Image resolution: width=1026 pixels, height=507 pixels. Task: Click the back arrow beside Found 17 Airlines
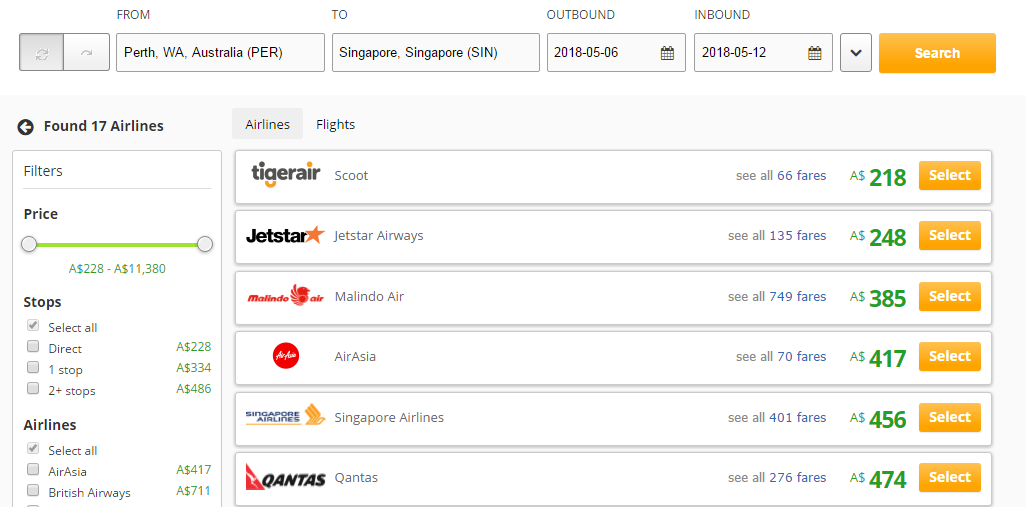point(26,127)
